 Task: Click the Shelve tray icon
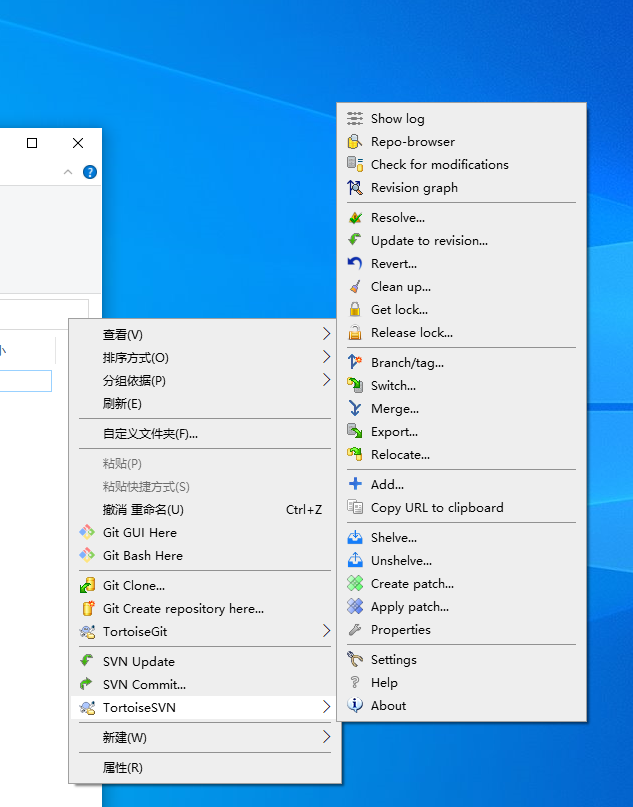(x=355, y=537)
